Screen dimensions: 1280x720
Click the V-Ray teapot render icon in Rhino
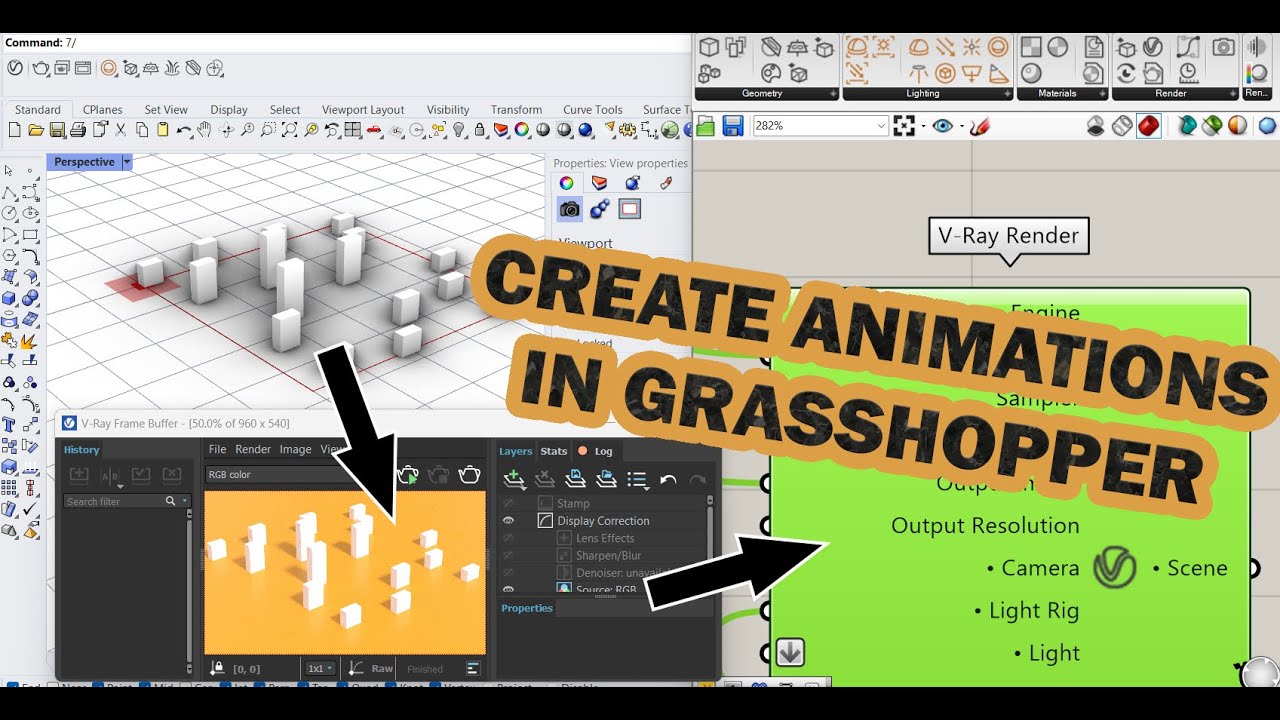point(41,68)
